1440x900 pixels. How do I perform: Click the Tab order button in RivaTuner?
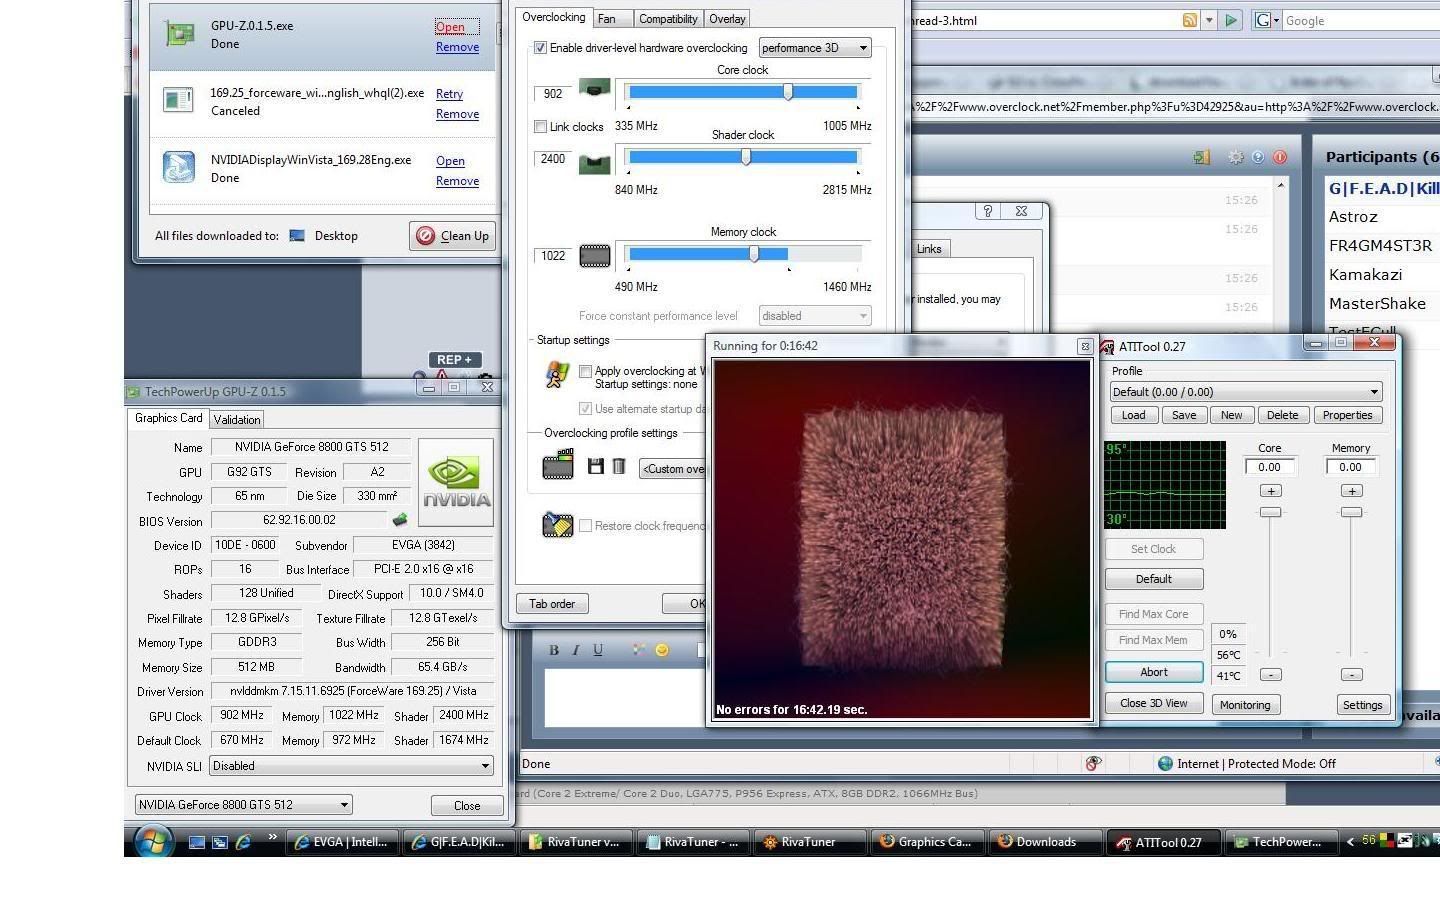552,604
